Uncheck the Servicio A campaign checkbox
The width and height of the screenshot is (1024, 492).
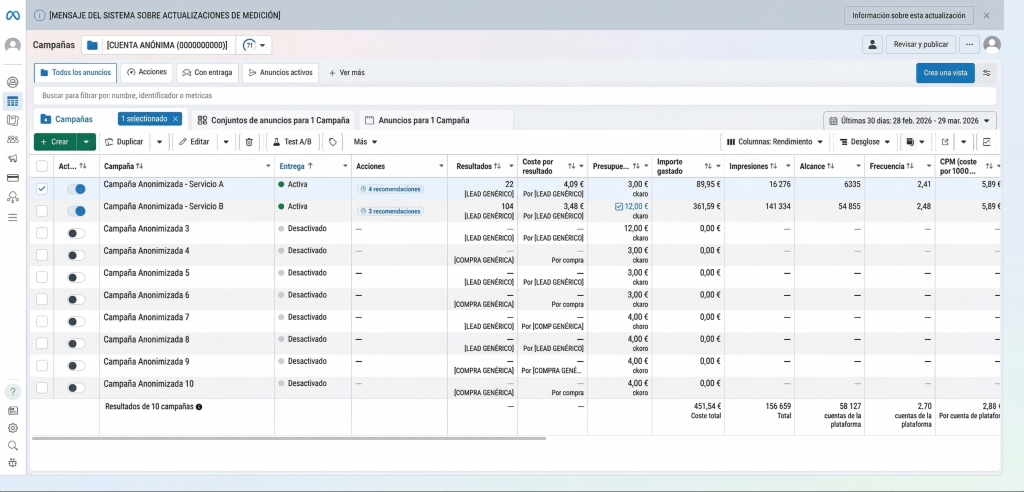[x=42, y=189]
